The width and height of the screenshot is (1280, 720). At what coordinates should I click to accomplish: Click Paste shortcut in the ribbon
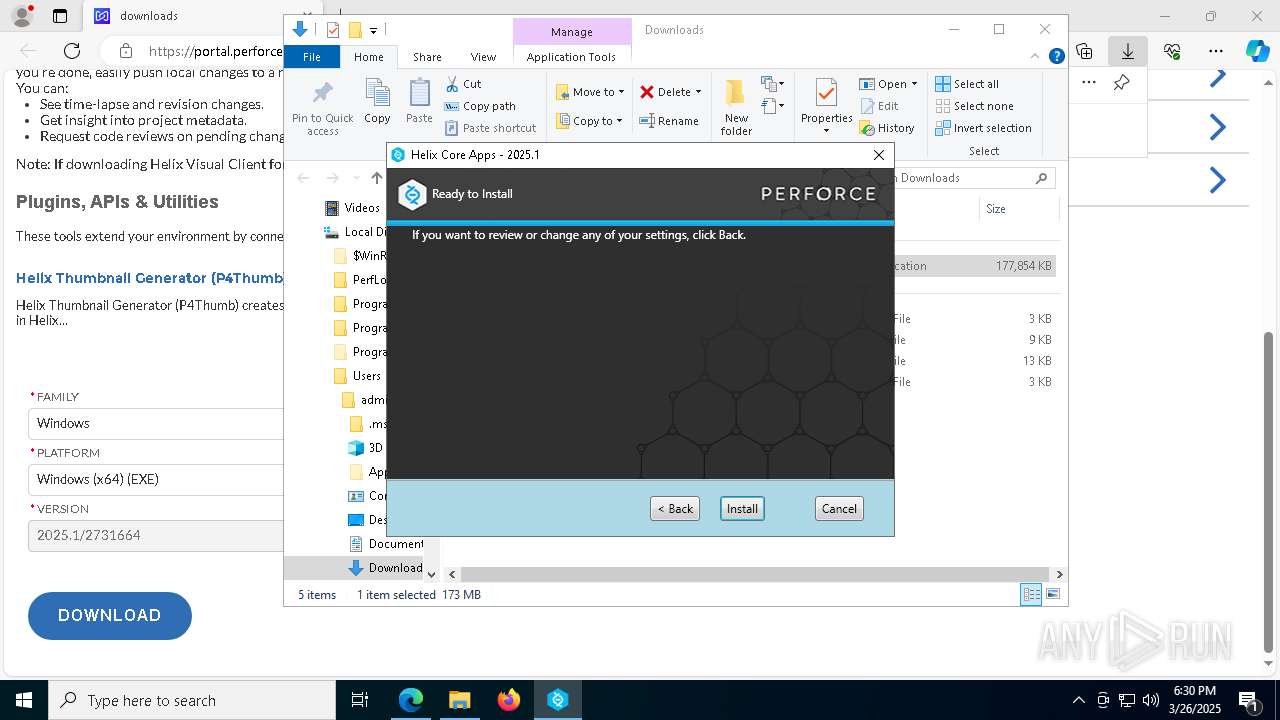[x=491, y=128]
